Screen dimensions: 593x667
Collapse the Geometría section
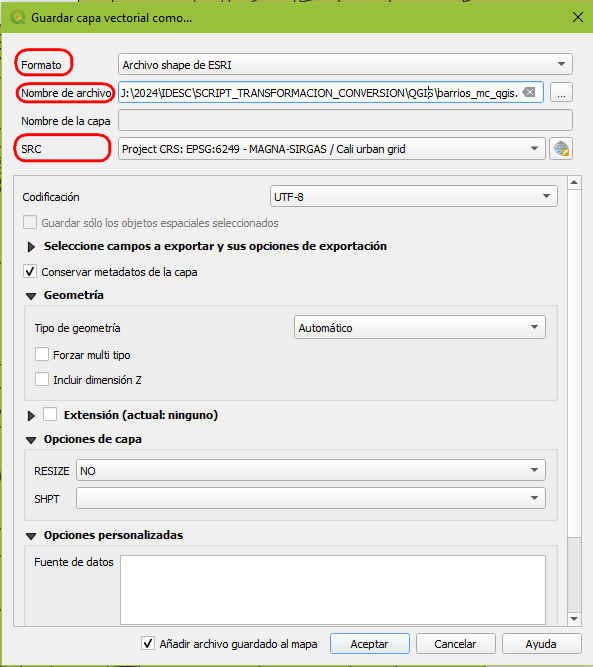31,296
